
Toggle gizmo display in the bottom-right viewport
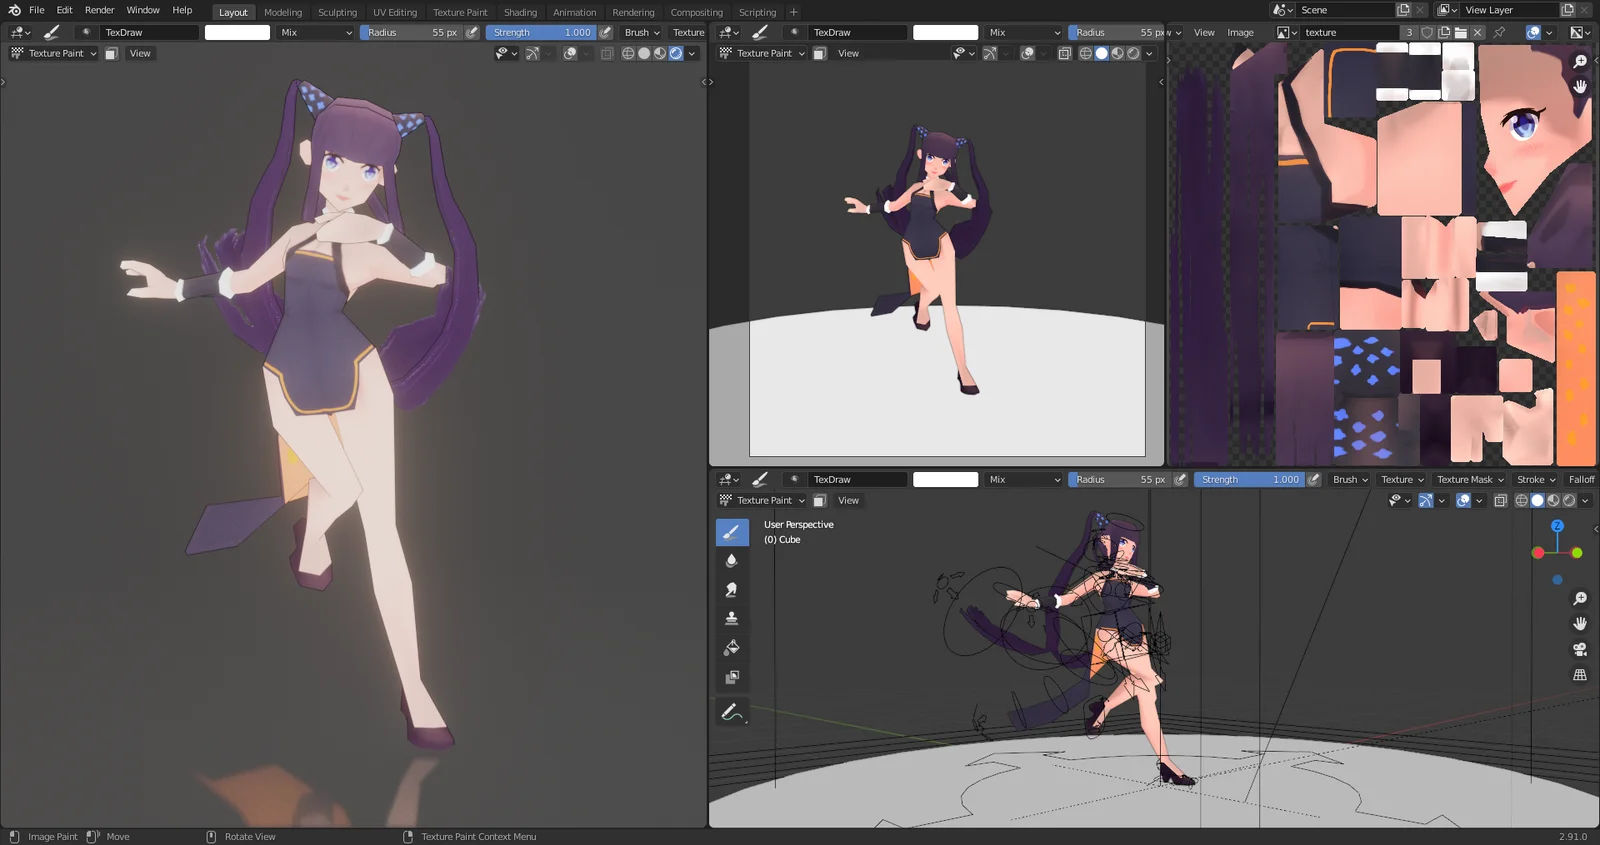[x=1426, y=500]
